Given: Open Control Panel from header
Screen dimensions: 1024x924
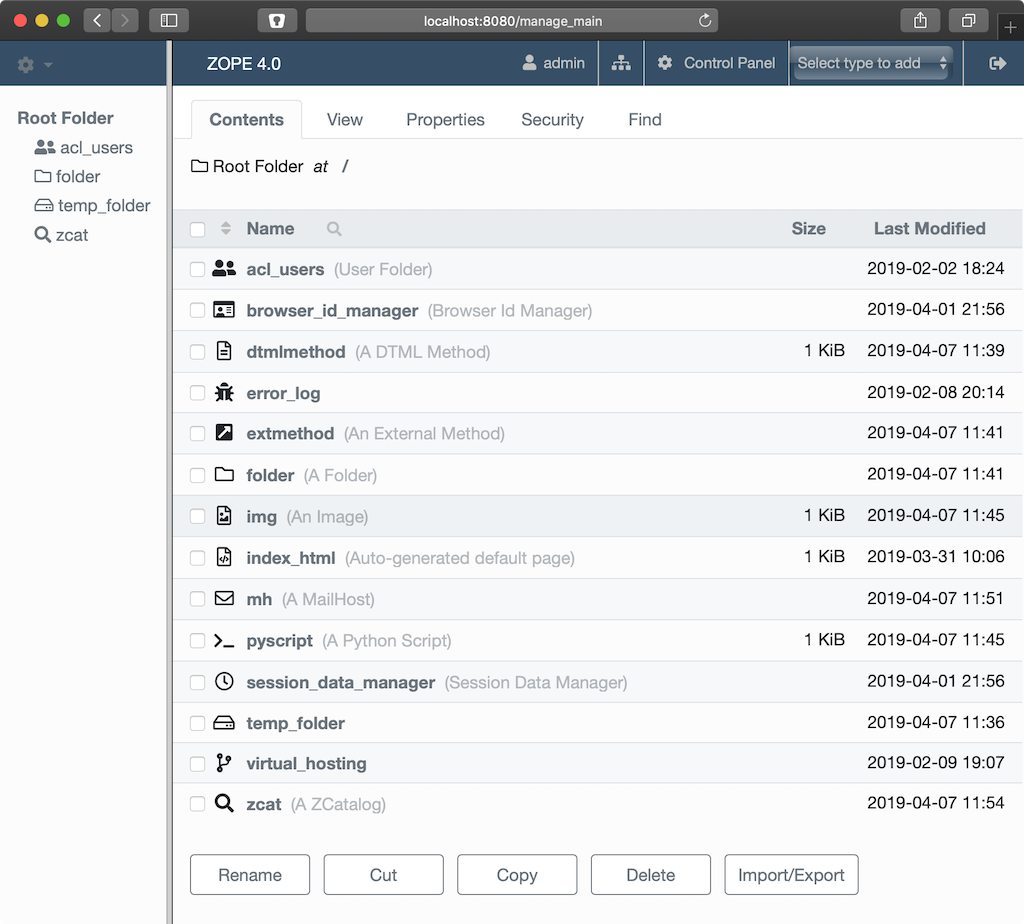Looking at the screenshot, I should point(716,63).
